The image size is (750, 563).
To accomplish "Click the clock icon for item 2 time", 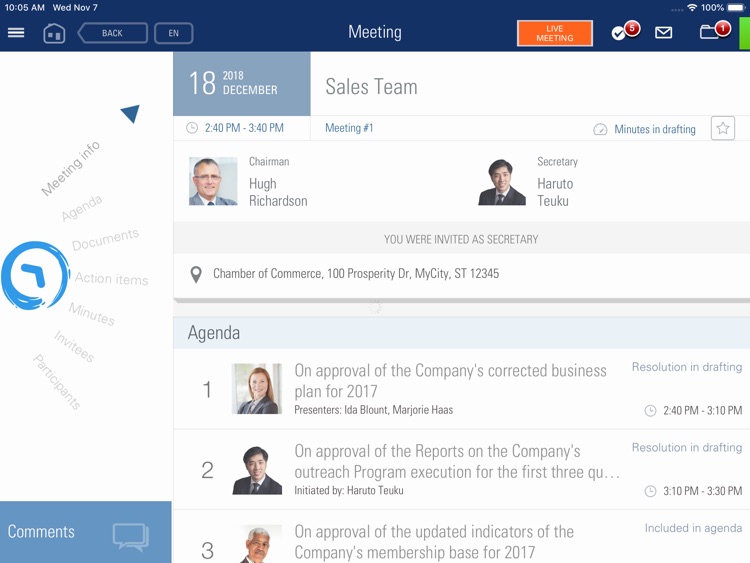I will pos(651,491).
